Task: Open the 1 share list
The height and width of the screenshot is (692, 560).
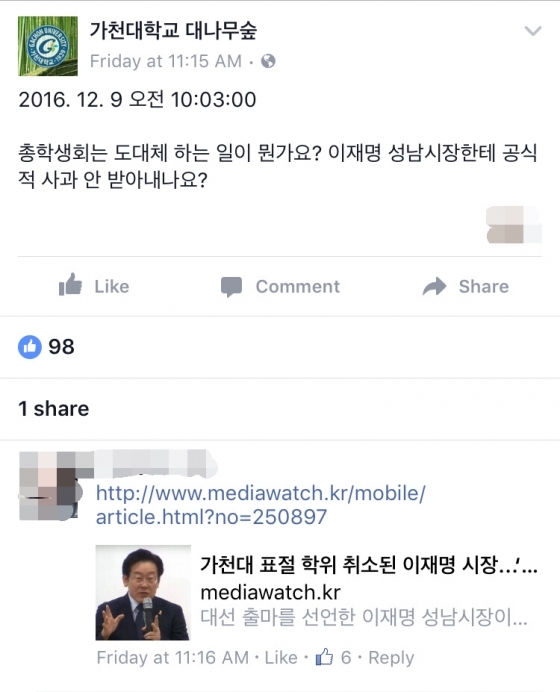Action: pos(53,409)
